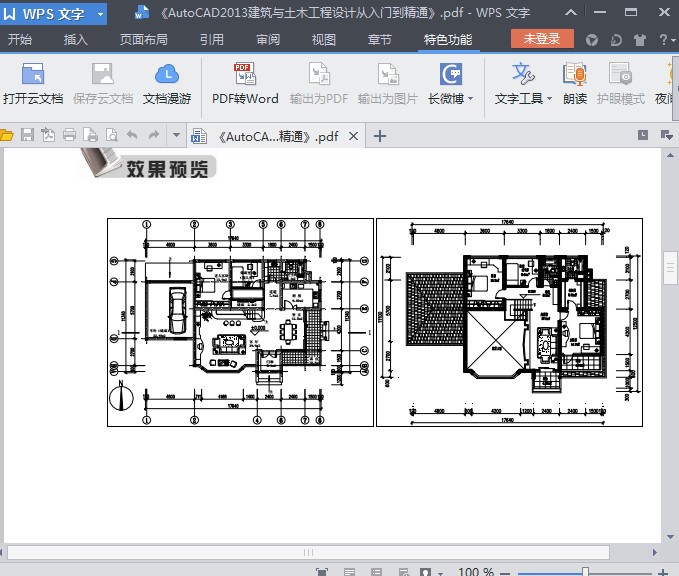The width and height of the screenshot is (679, 576).
Task: Click the export PDF quick-access icon
Action: click(48, 135)
